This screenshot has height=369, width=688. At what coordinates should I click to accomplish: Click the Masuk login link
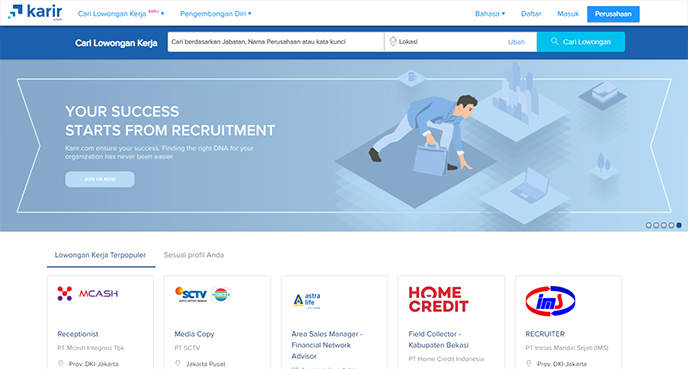point(568,14)
